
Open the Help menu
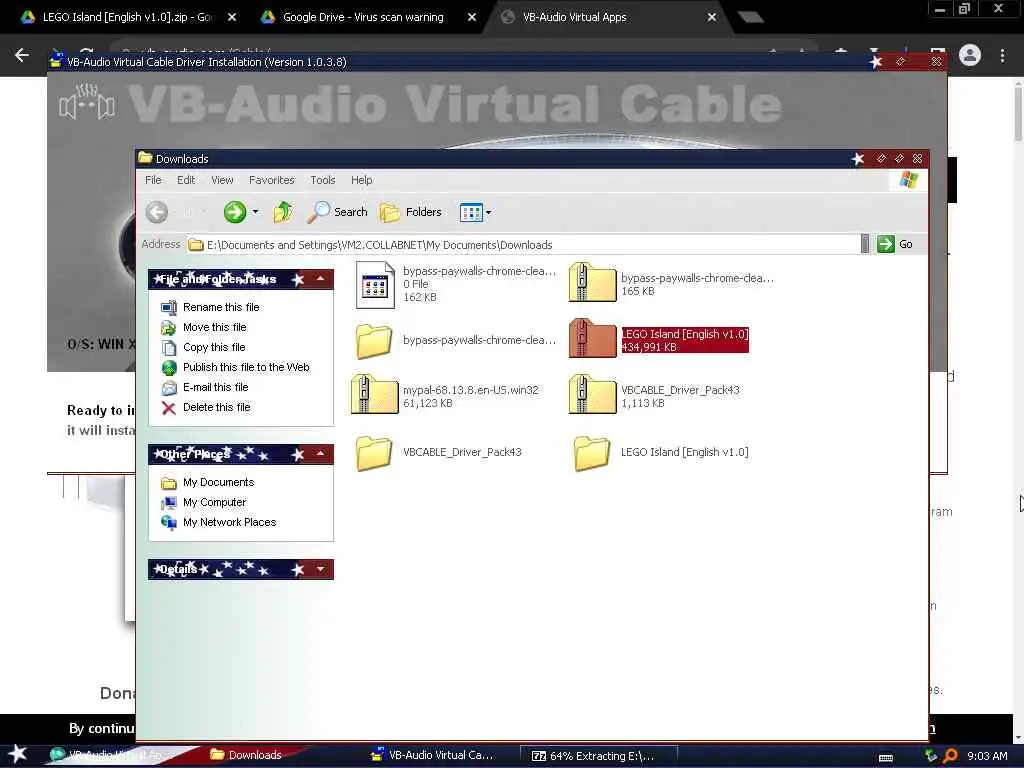click(361, 180)
